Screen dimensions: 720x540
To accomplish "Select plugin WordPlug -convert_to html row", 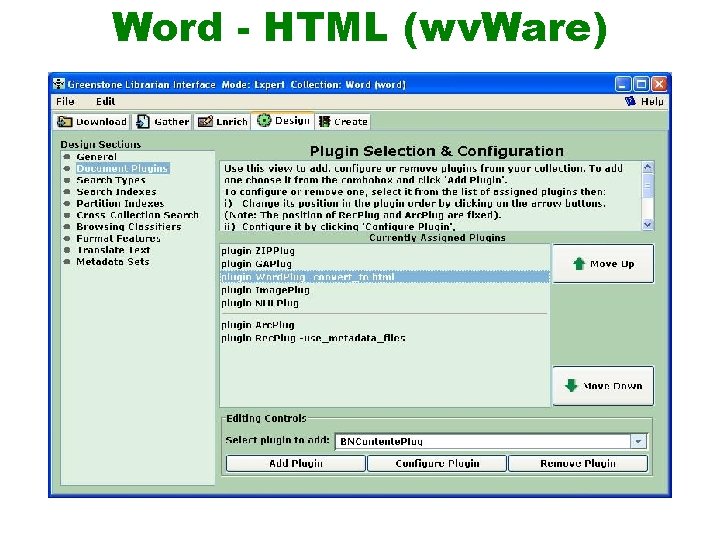I will [x=385, y=277].
